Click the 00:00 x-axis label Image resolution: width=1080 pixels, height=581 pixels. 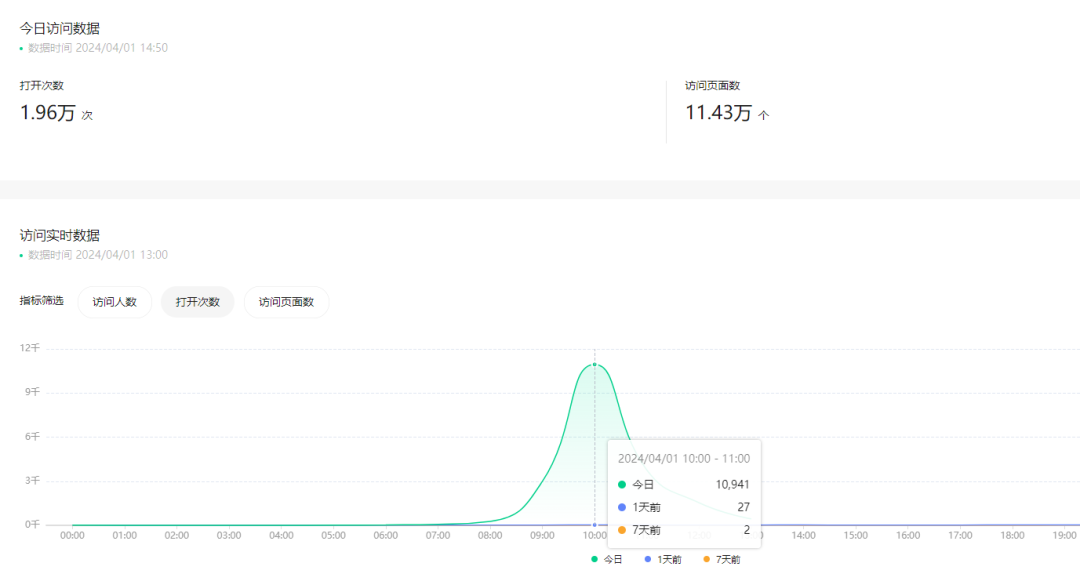(72, 536)
